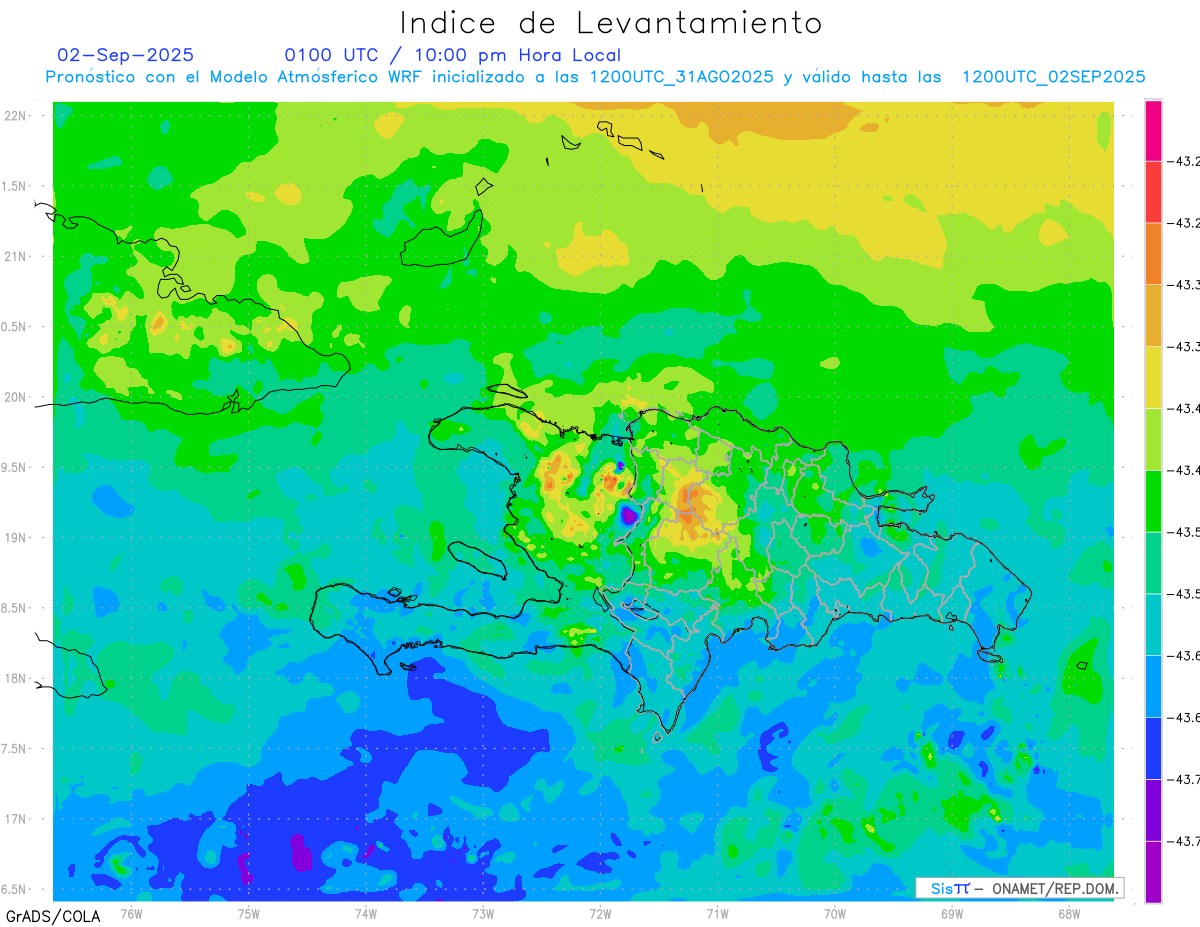The width and height of the screenshot is (1200, 927).
Task: Click the '17N' latitude label
Action: 16,819
